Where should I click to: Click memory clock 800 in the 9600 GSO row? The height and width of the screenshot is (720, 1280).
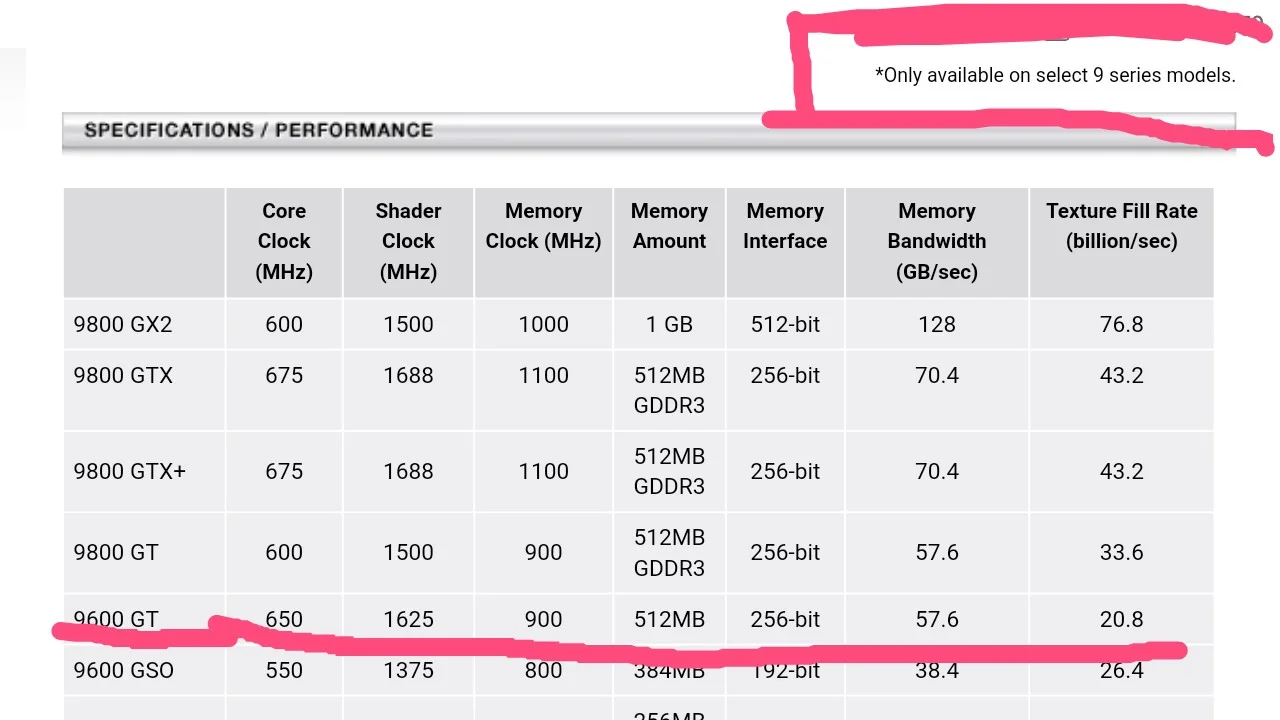tap(543, 670)
